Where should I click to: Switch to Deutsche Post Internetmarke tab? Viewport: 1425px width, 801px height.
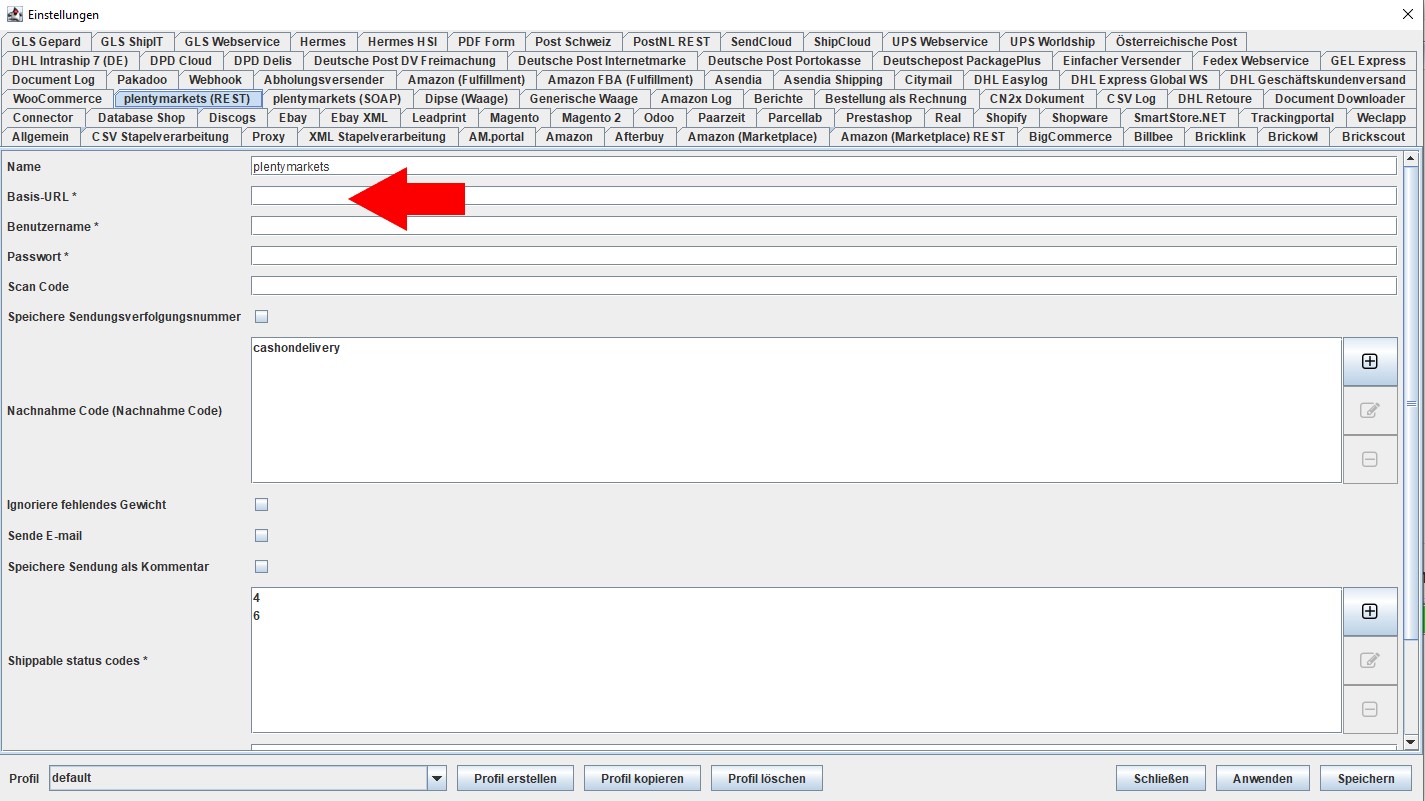point(602,61)
